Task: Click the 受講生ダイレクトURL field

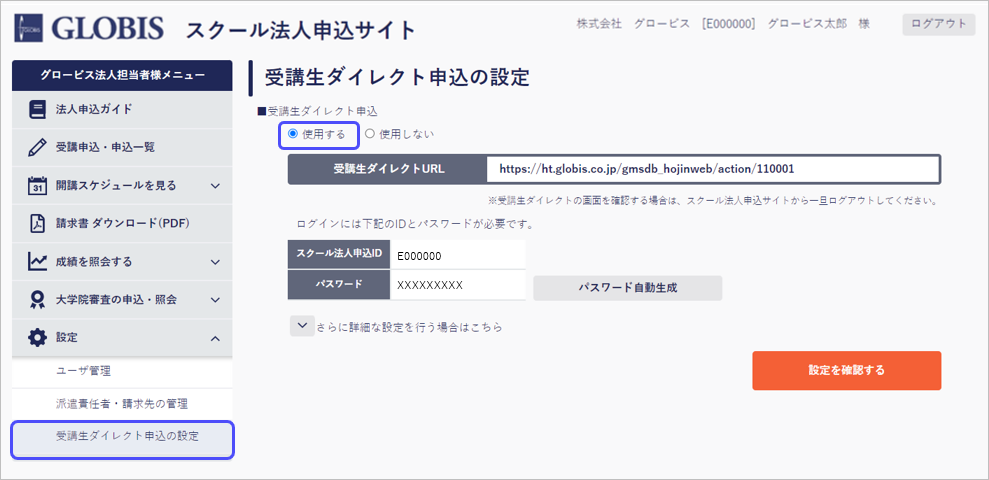Action: pos(713,169)
